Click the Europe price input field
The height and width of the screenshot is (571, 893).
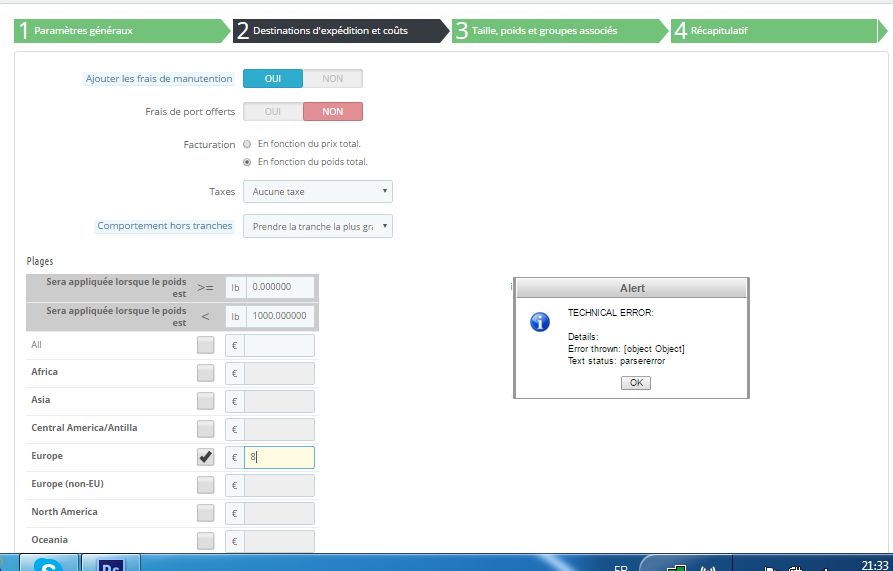tap(280, 457)
